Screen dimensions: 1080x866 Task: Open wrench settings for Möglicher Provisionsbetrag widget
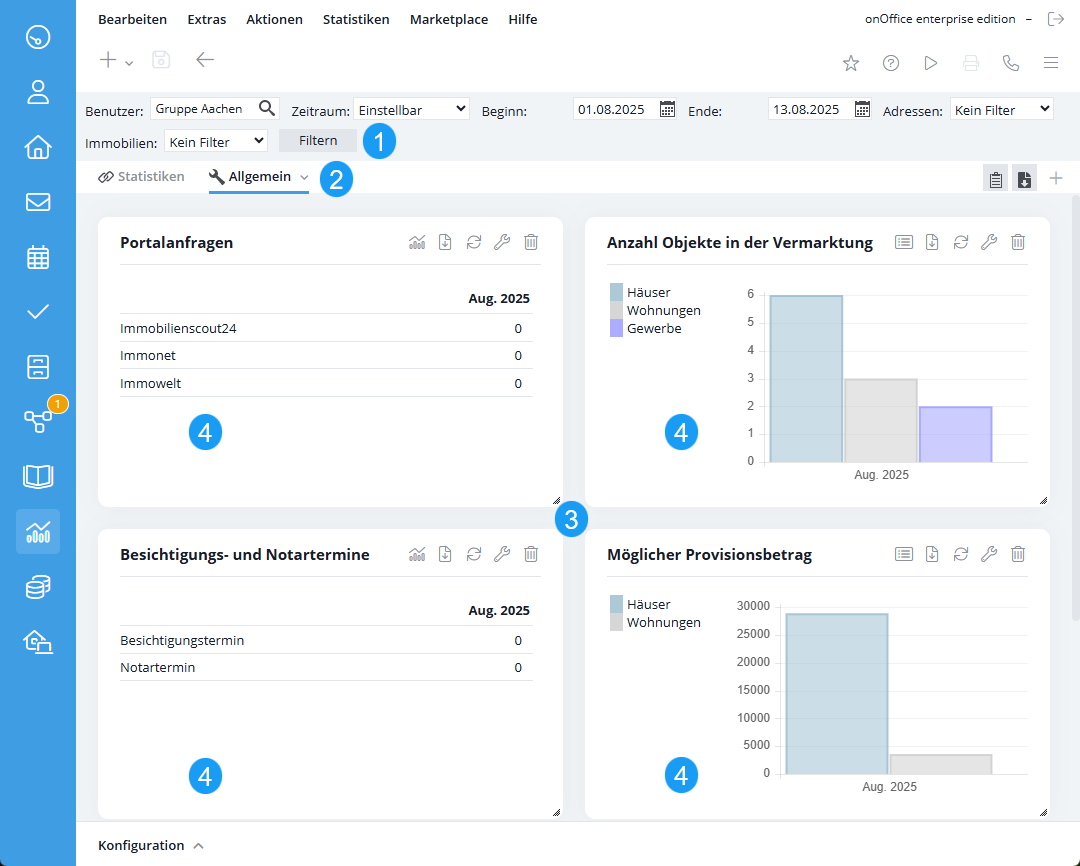point(989,554)
